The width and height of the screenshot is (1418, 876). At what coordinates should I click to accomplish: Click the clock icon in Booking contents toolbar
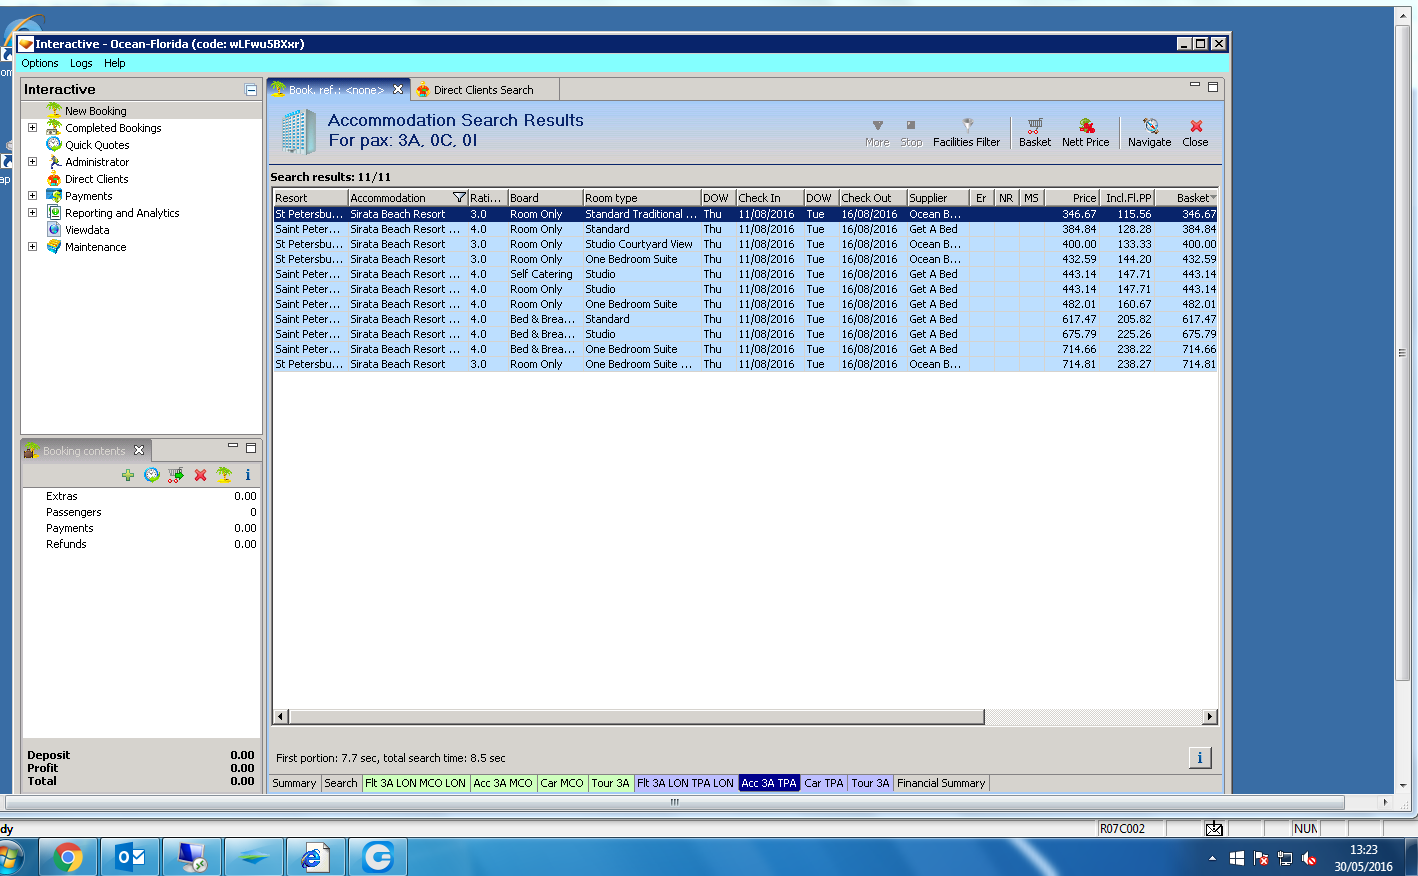pos(152,475)
